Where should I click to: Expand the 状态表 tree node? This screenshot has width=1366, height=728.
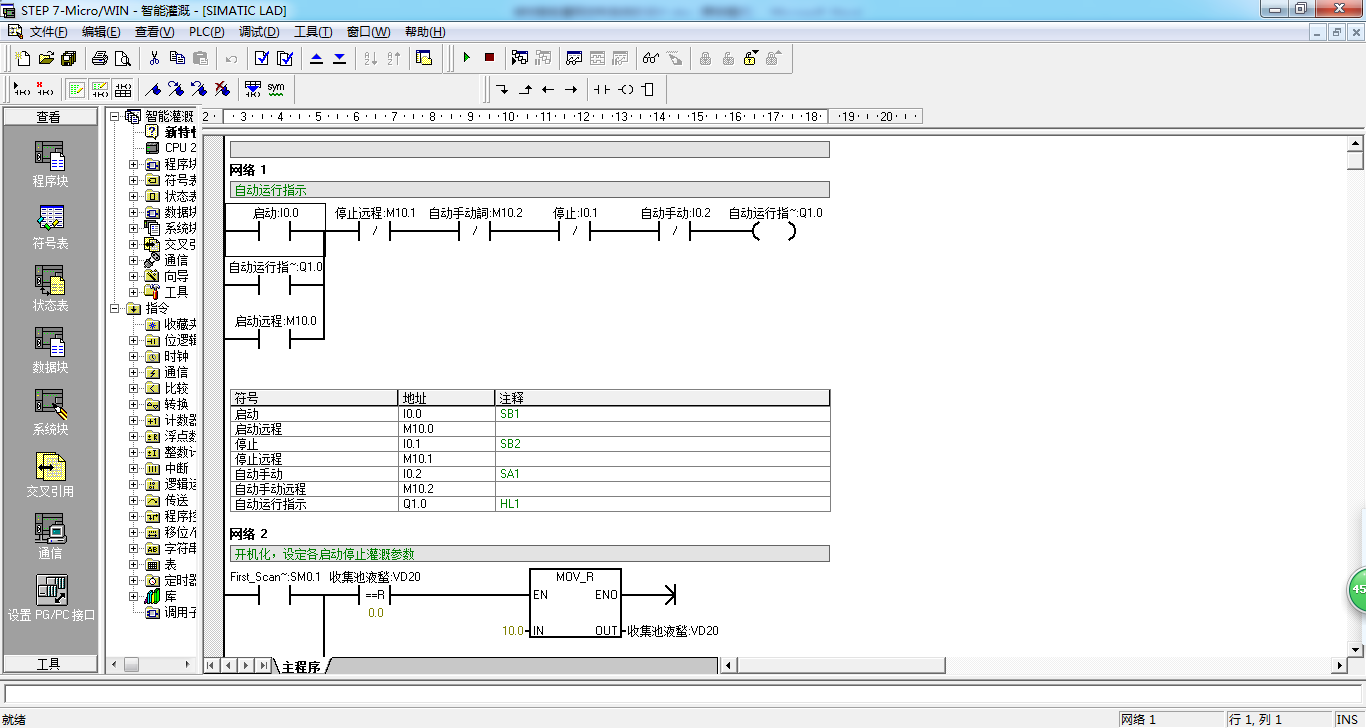click(134, 196)
